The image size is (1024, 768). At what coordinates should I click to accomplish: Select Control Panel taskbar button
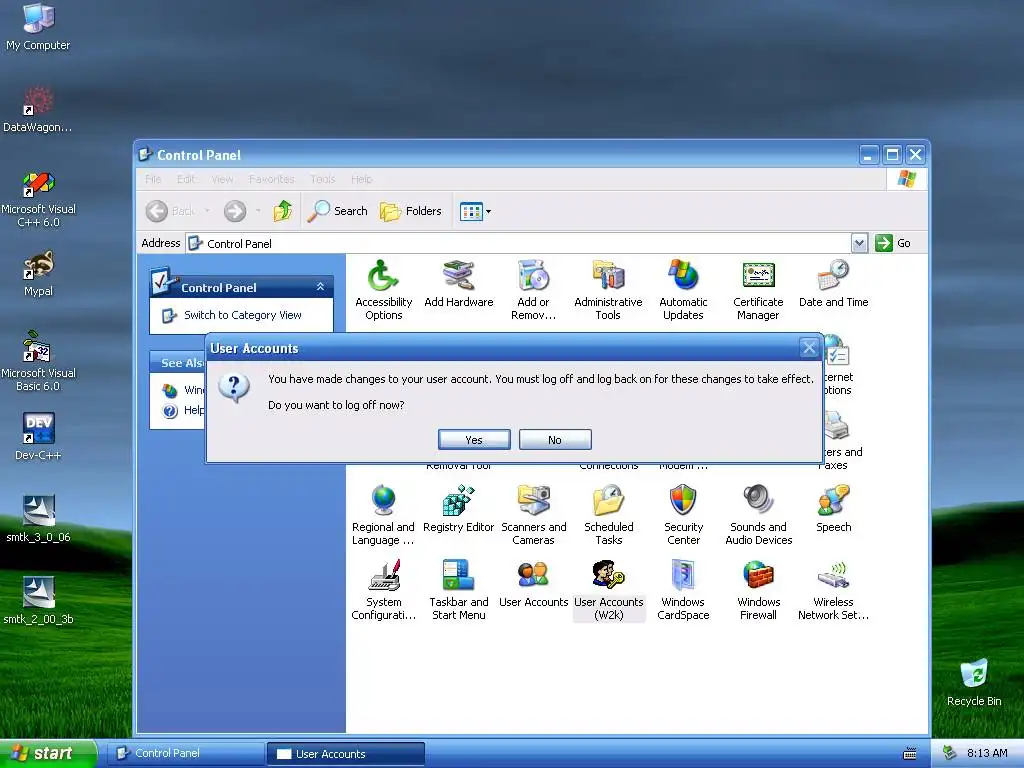[x=185, y=753]
